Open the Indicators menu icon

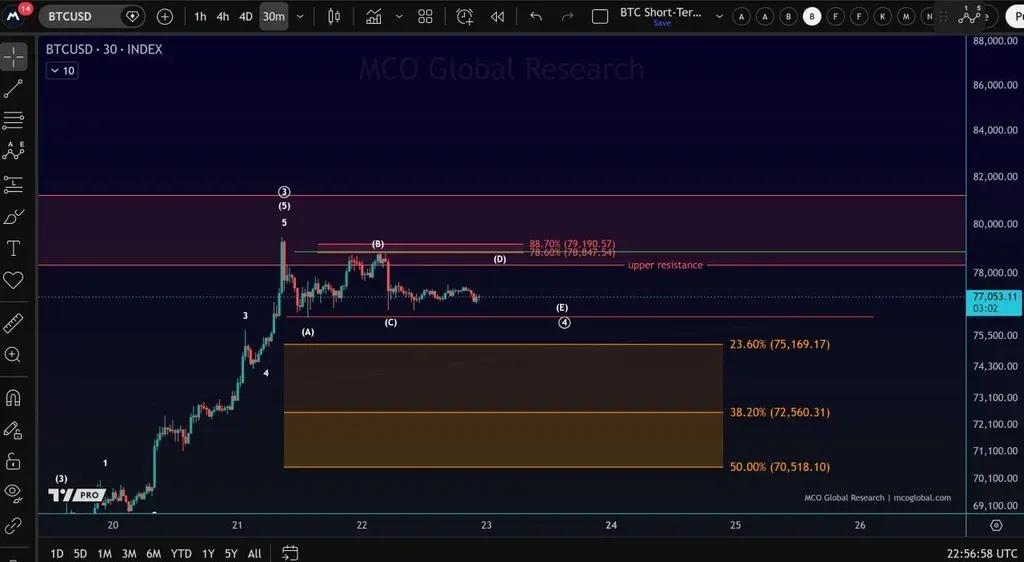[x=374, y=16]
